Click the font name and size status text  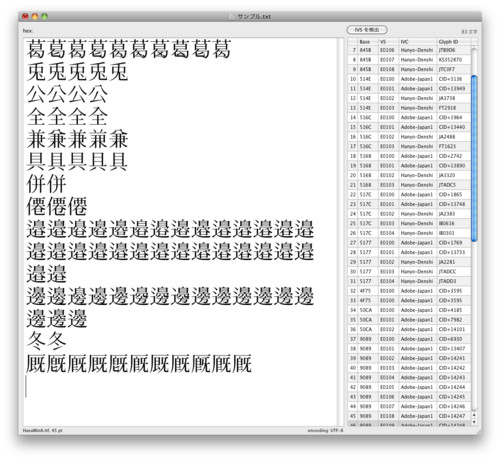click(x=42, y=431)
